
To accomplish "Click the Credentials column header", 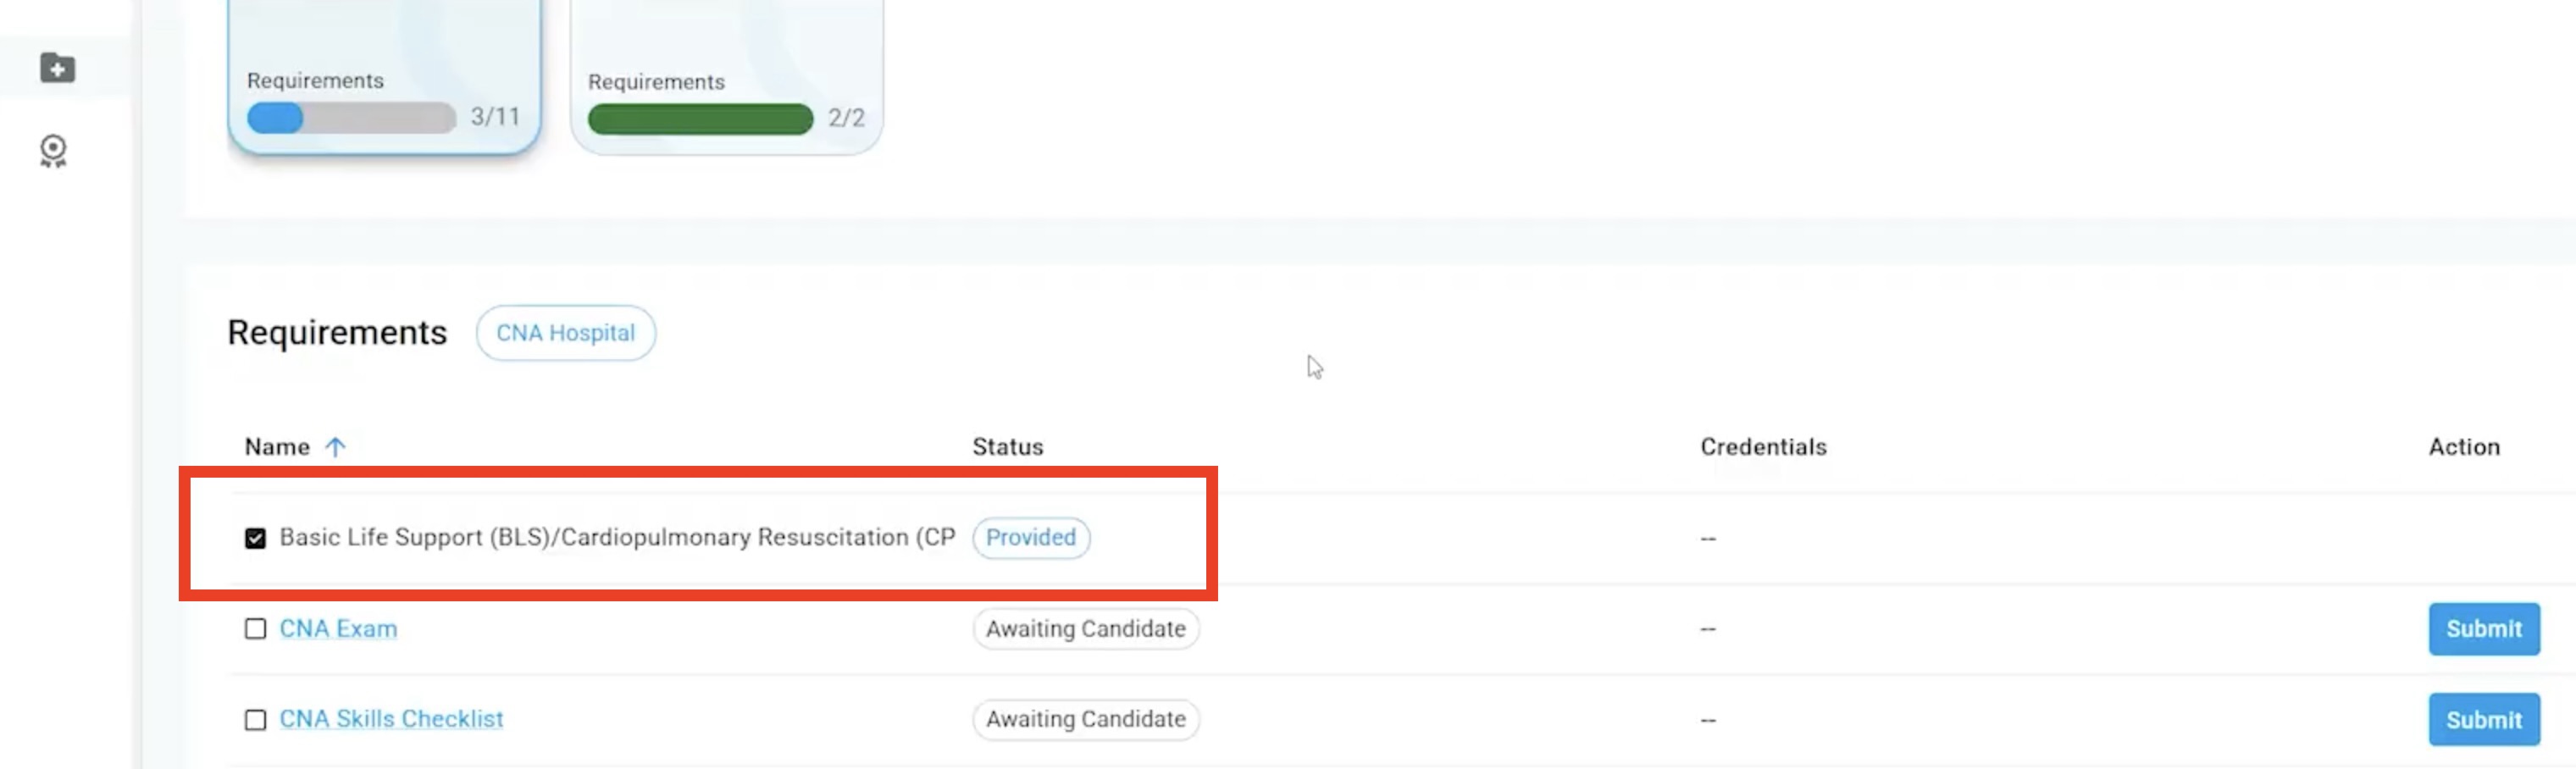I will [1763, 447].
